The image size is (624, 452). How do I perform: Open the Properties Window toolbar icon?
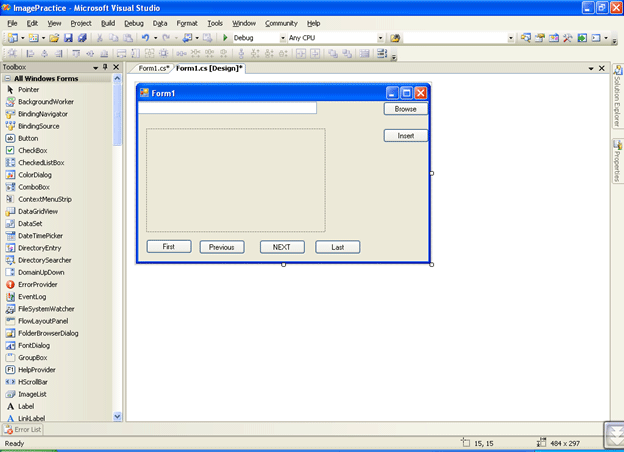[540, 38]
